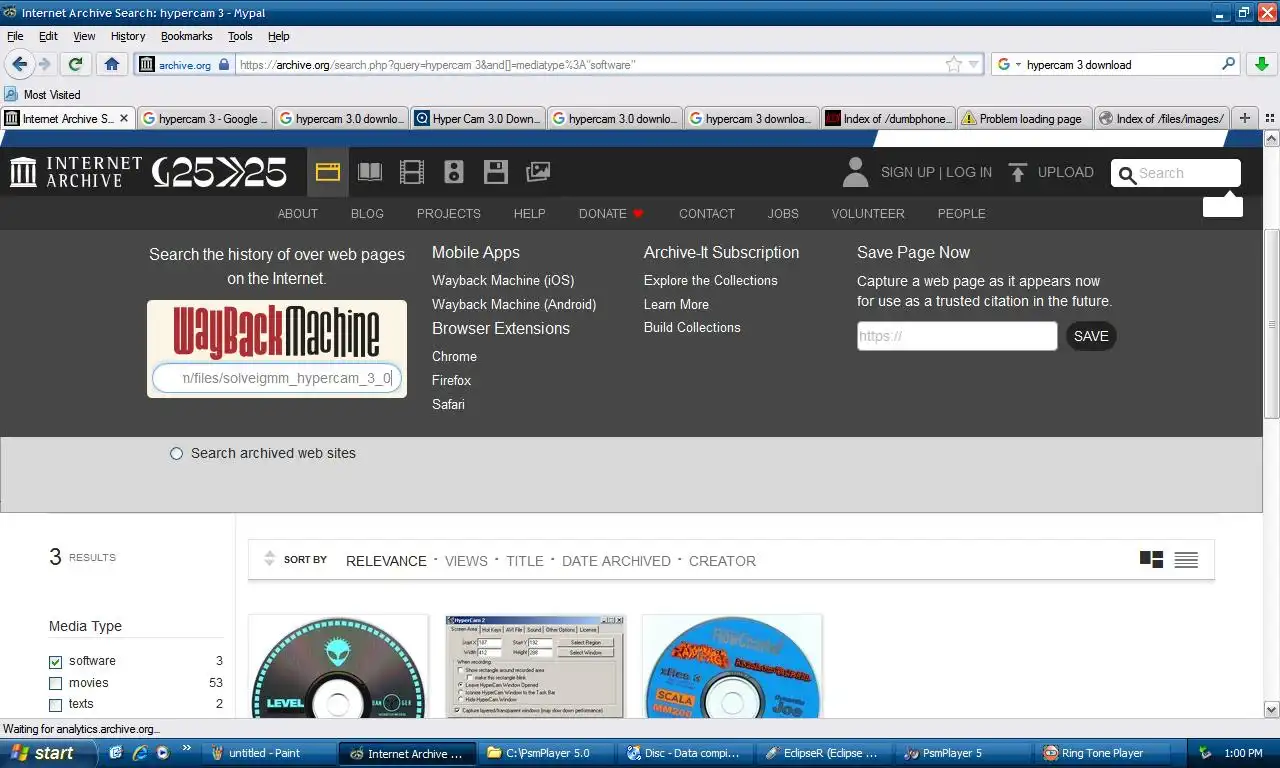
Task: Switch results to tile view icon
Action: click(x=1151, y=560)
